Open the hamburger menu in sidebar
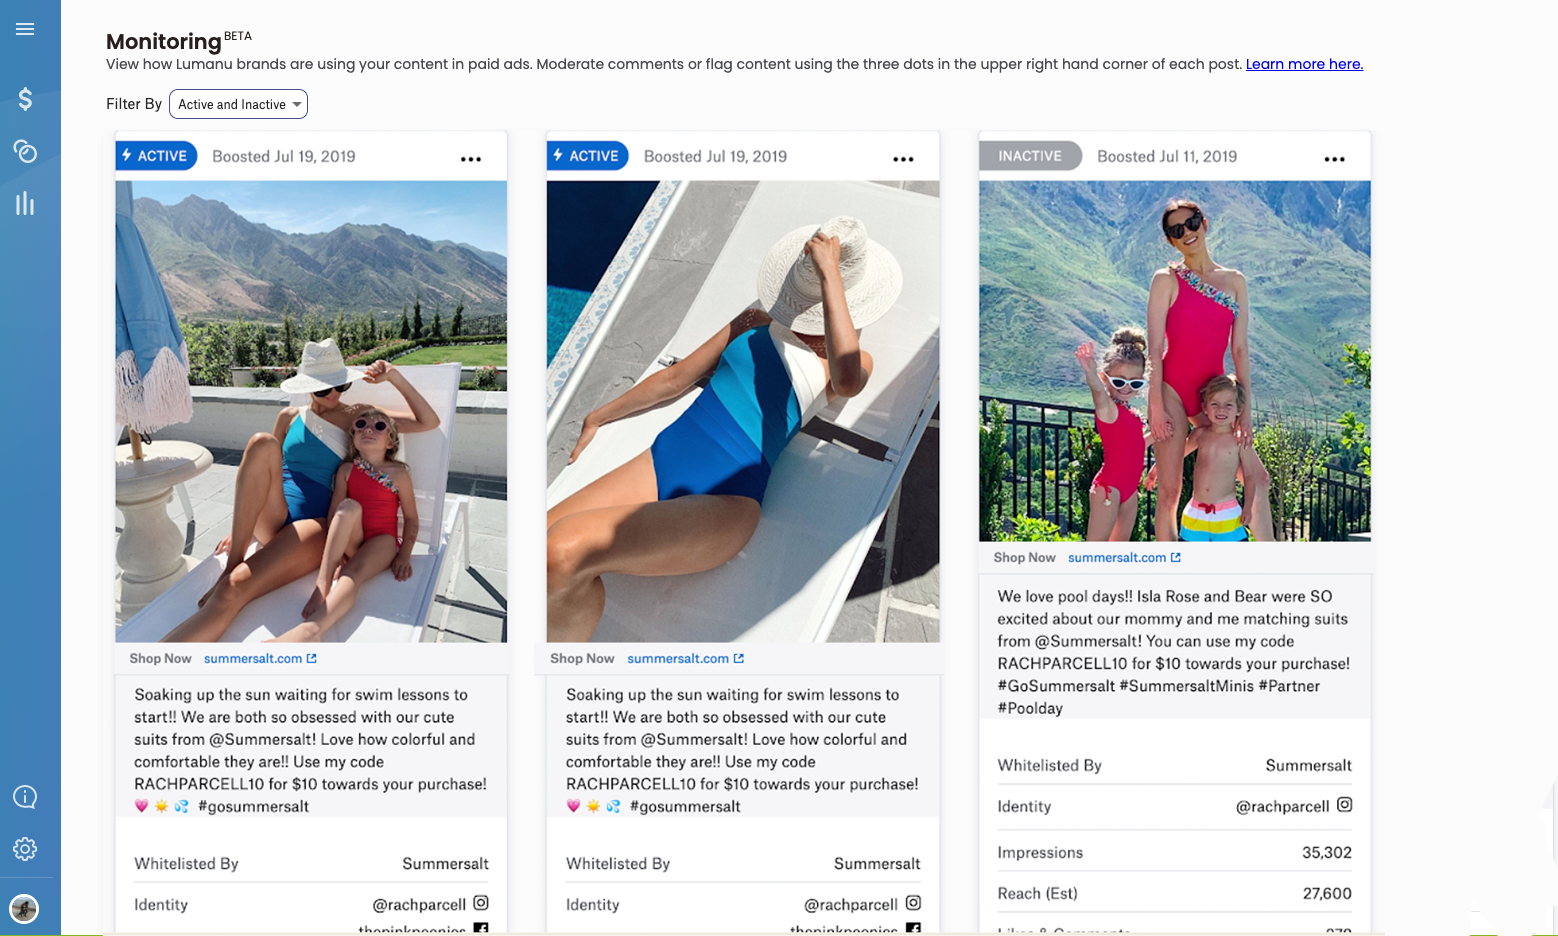The image size is (1558, 936). click(25, 29)
